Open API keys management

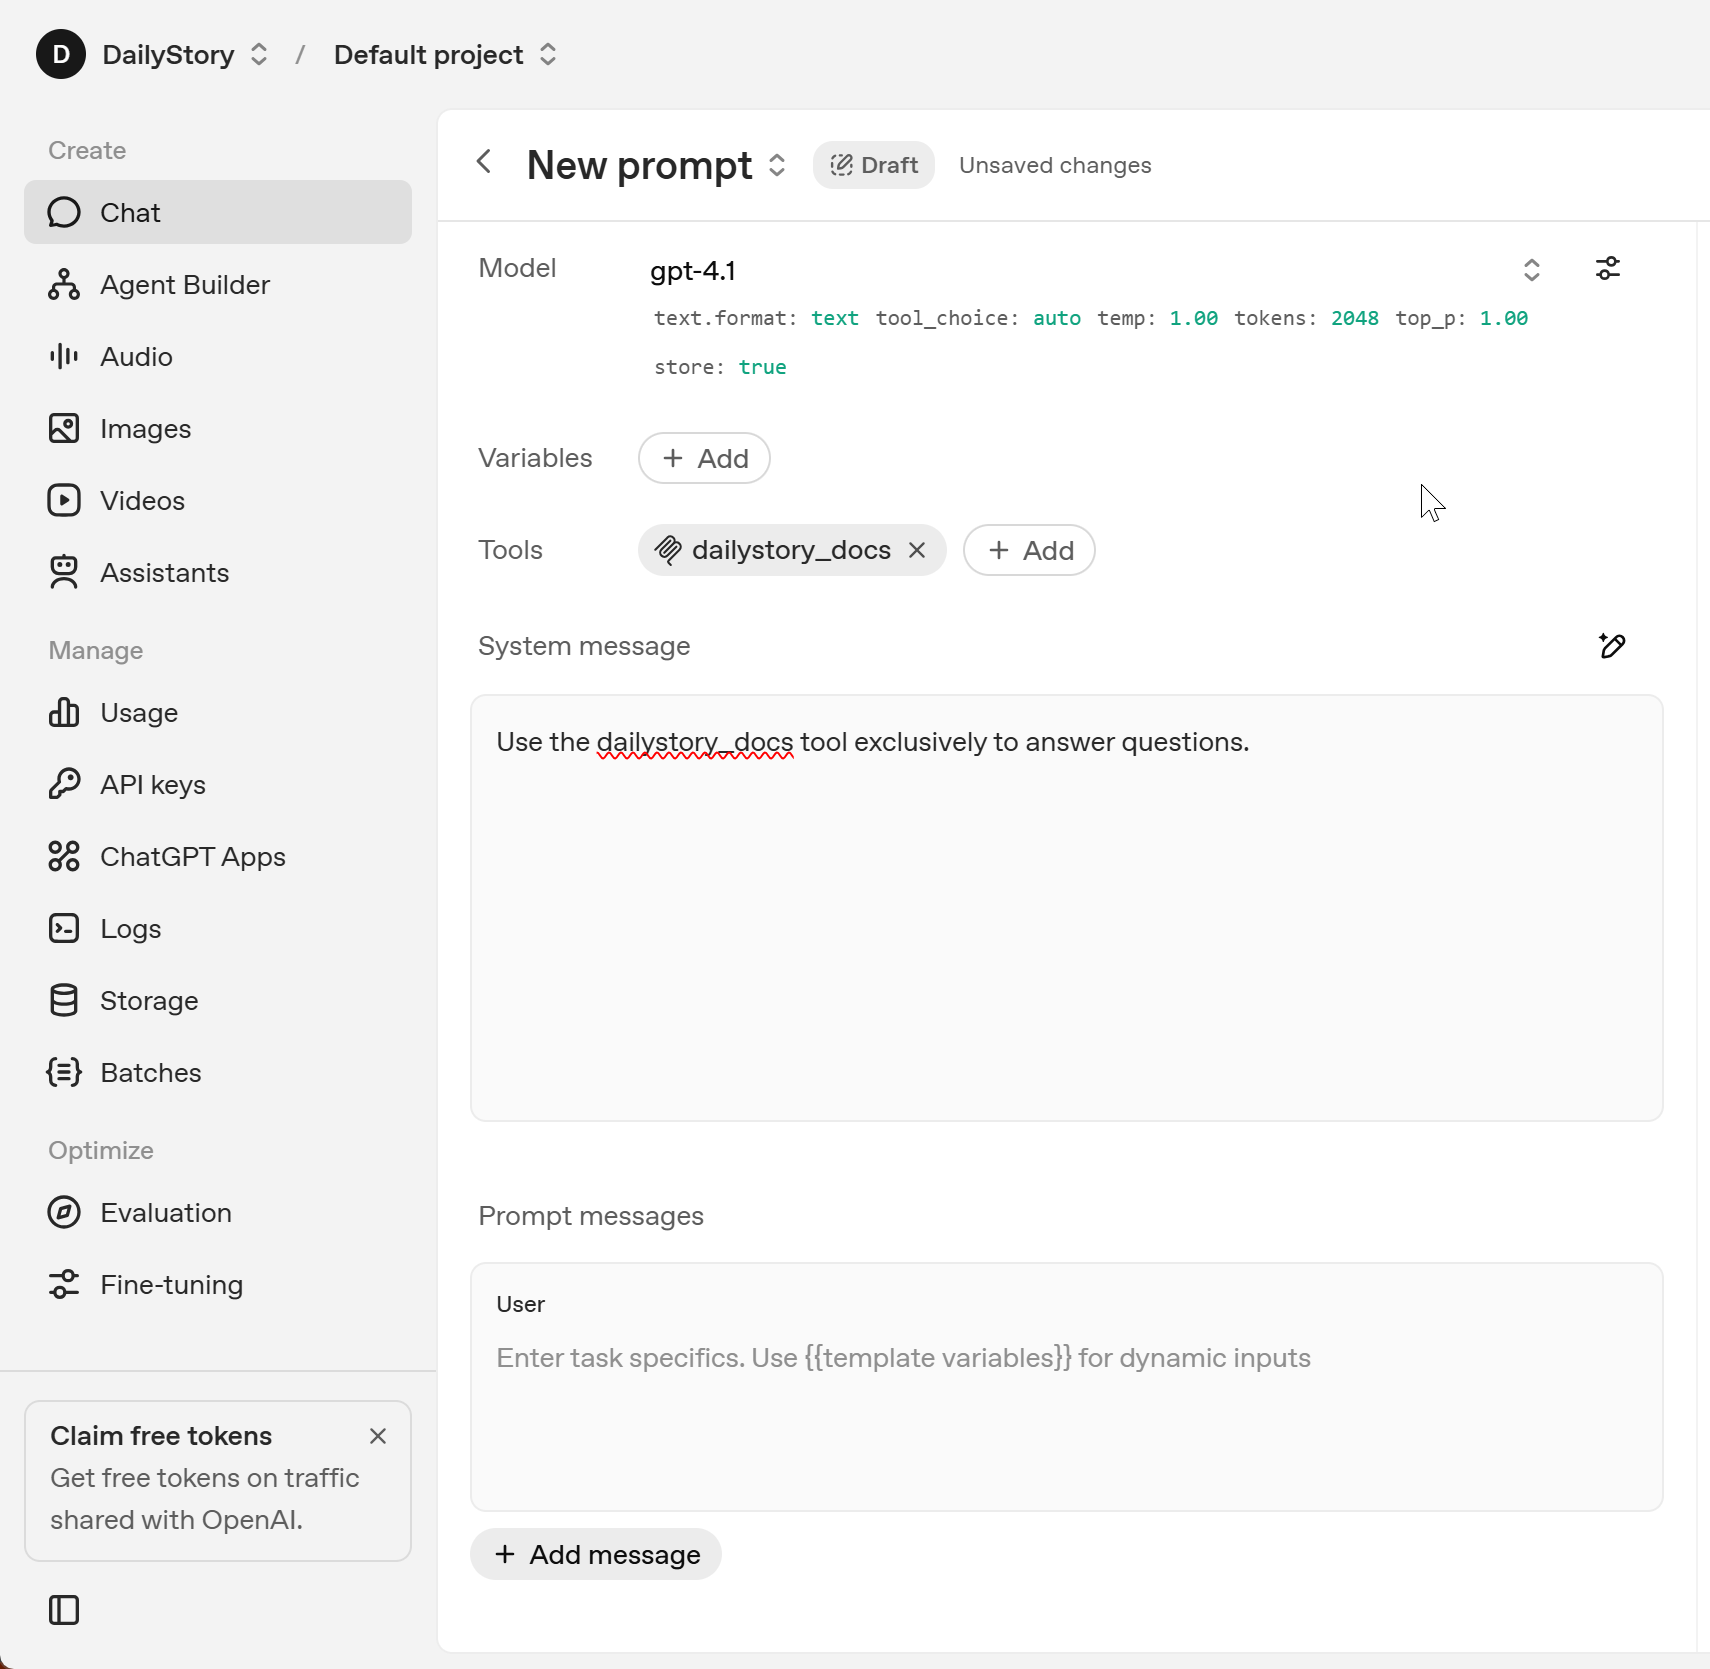(x=153, y=785)
